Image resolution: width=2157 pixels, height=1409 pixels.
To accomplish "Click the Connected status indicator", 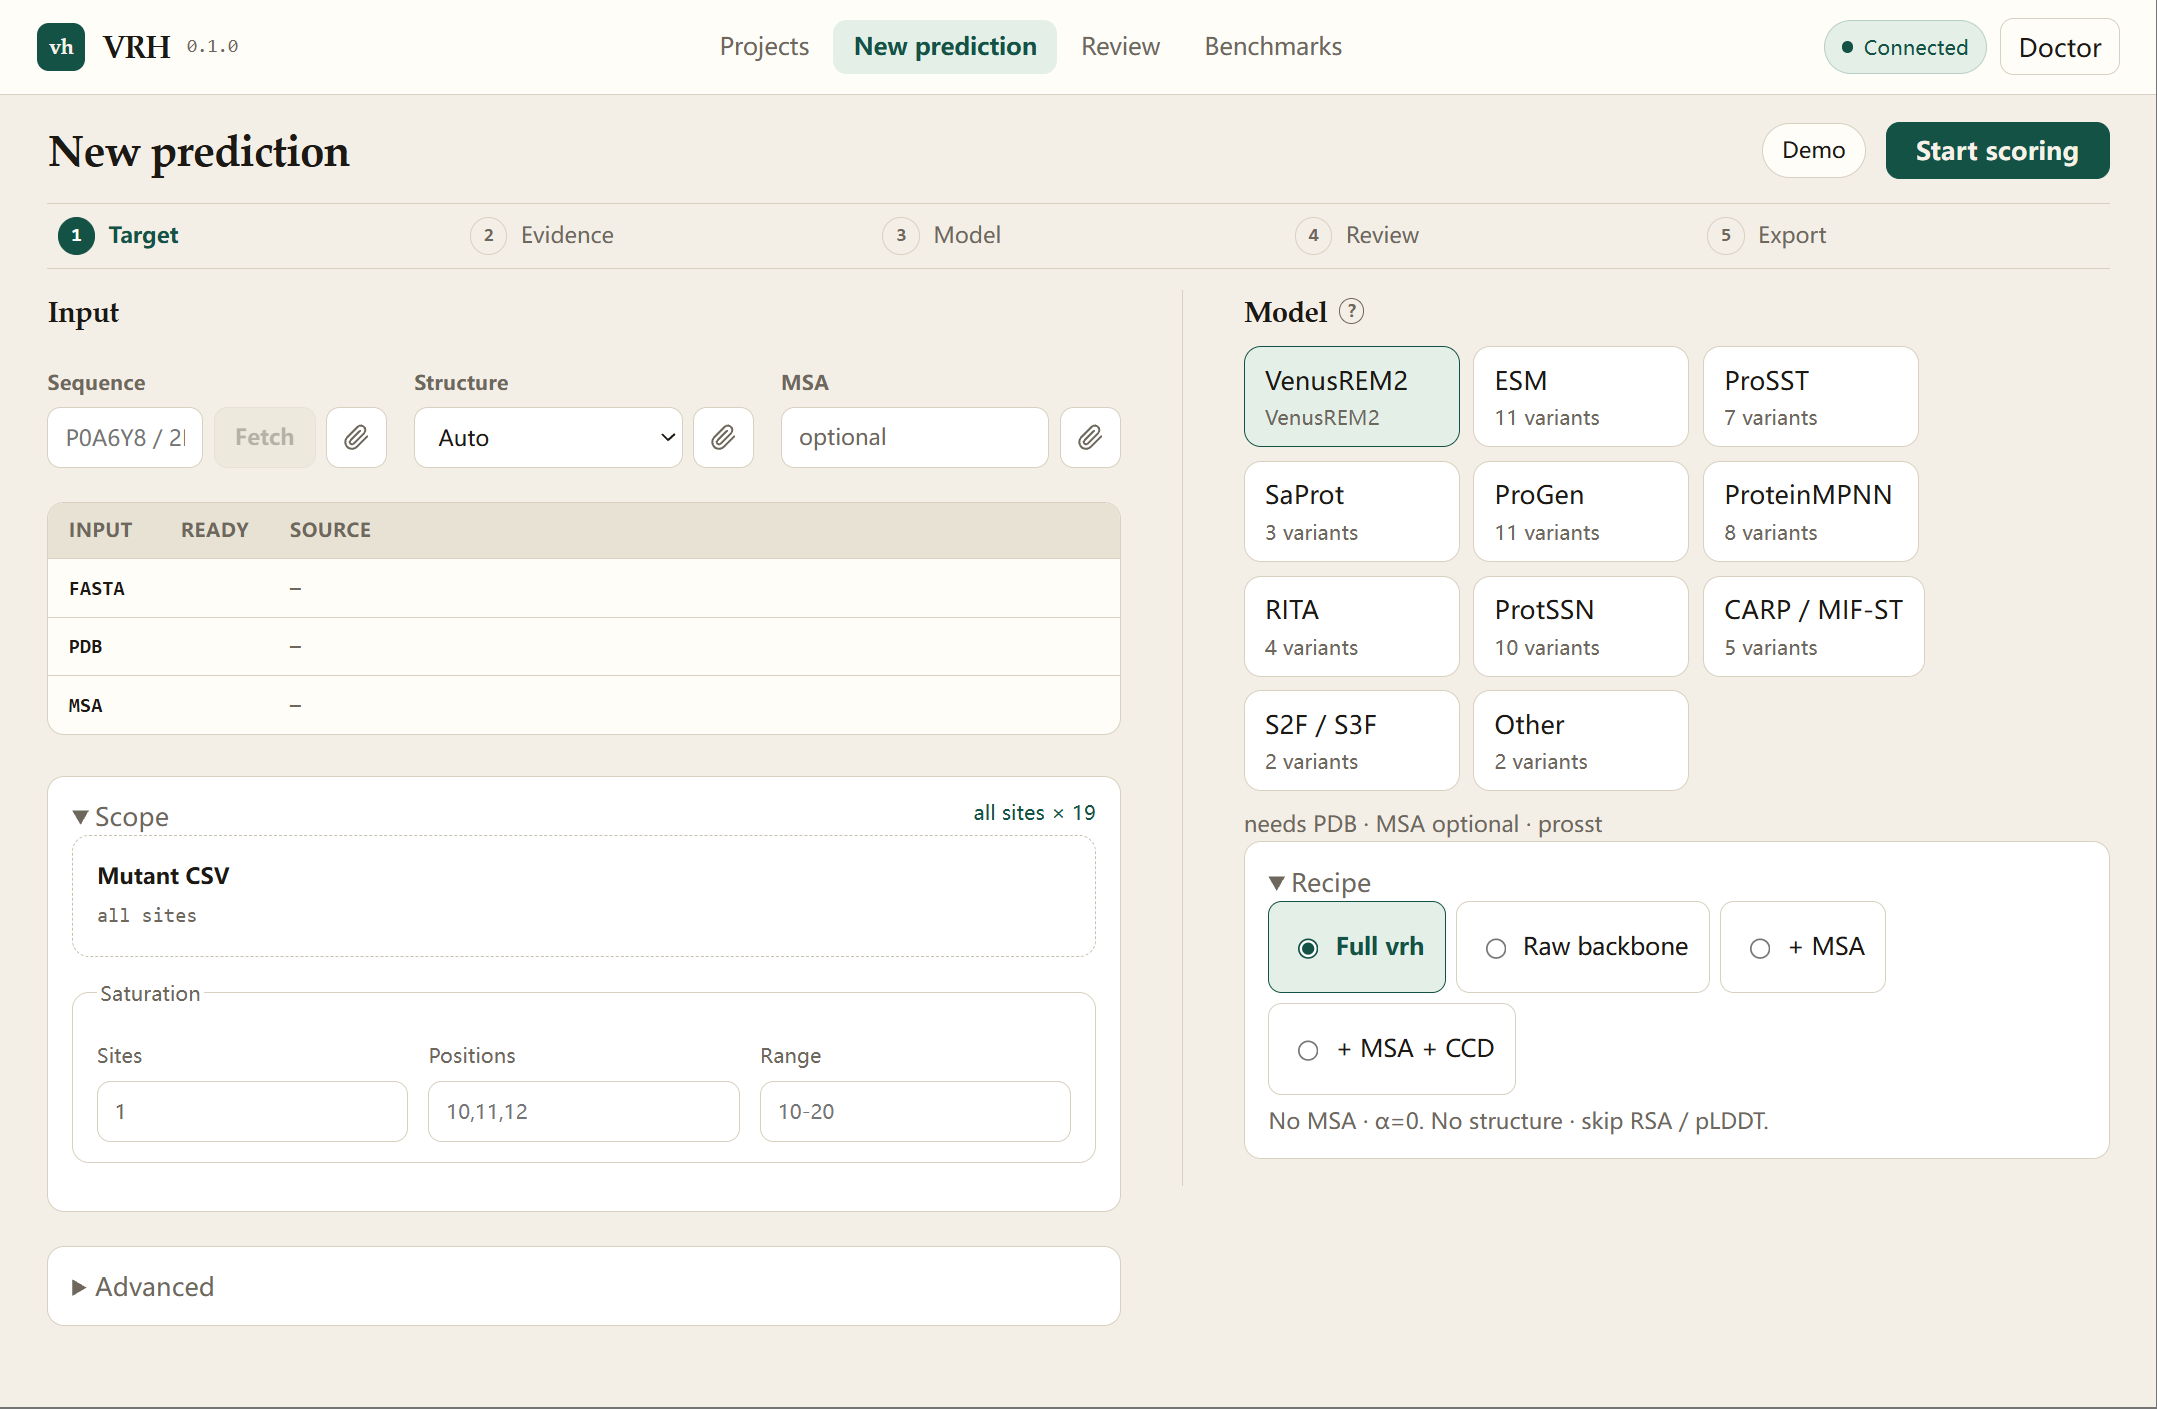I will click(x=1904, y=47).
